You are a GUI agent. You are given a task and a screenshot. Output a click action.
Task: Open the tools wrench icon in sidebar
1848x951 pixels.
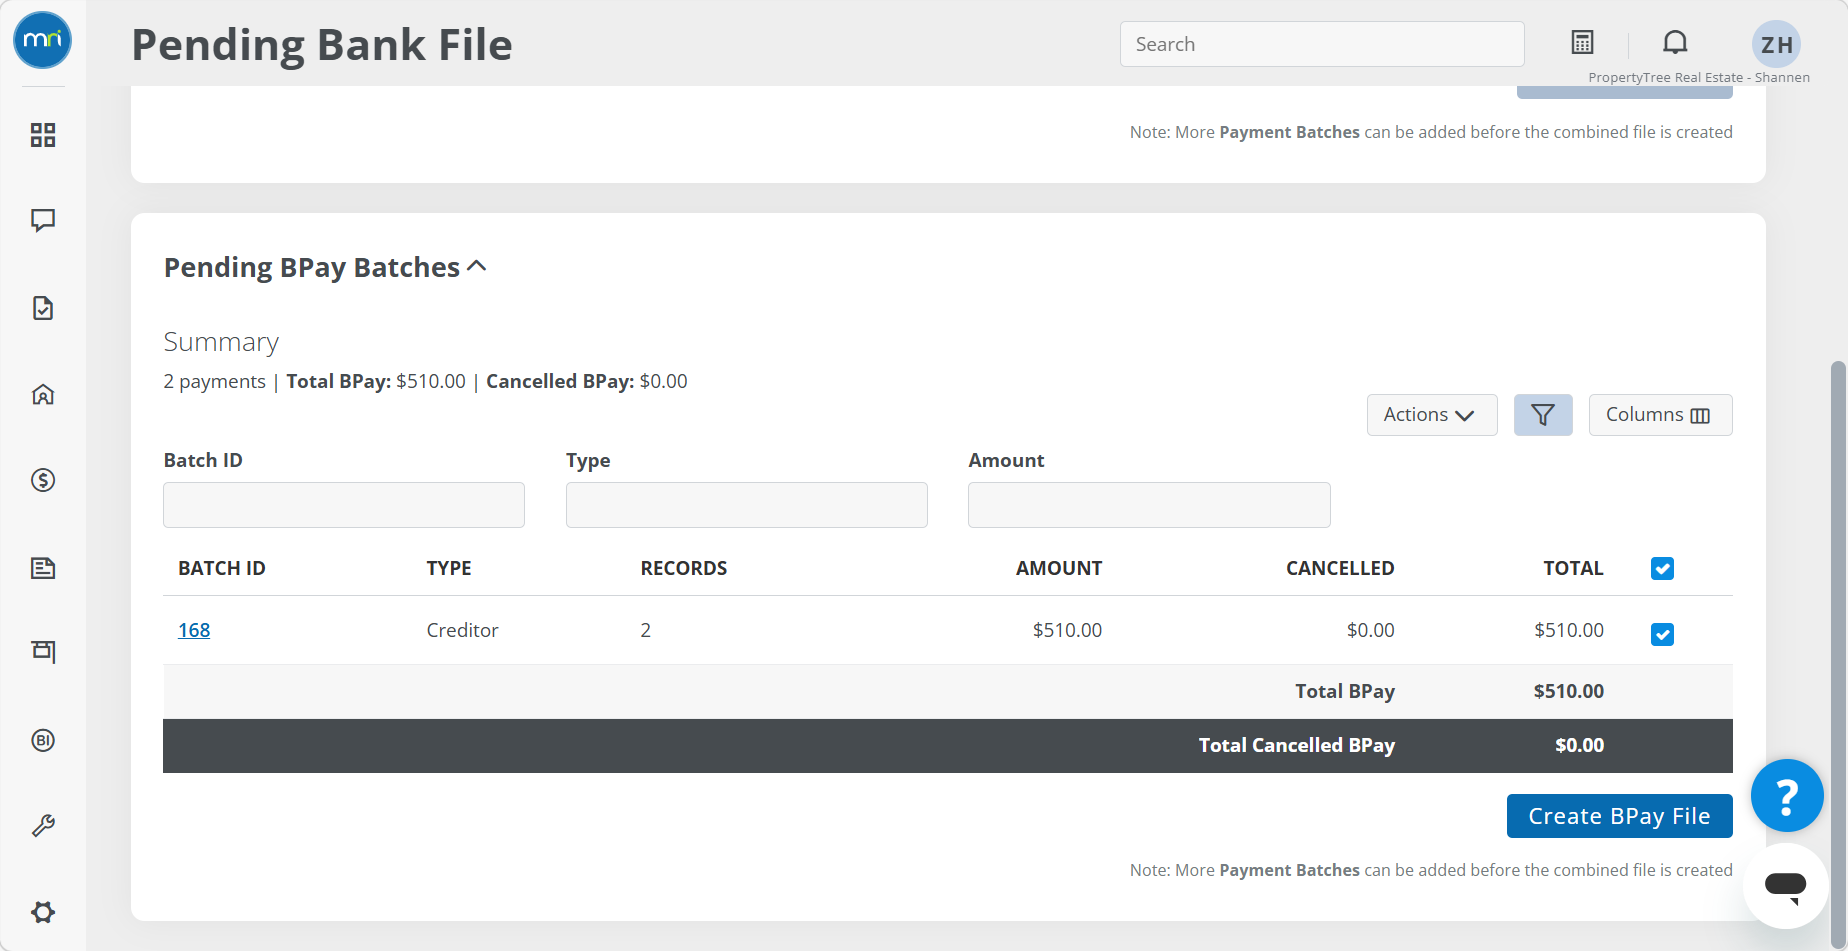[43, 826]
